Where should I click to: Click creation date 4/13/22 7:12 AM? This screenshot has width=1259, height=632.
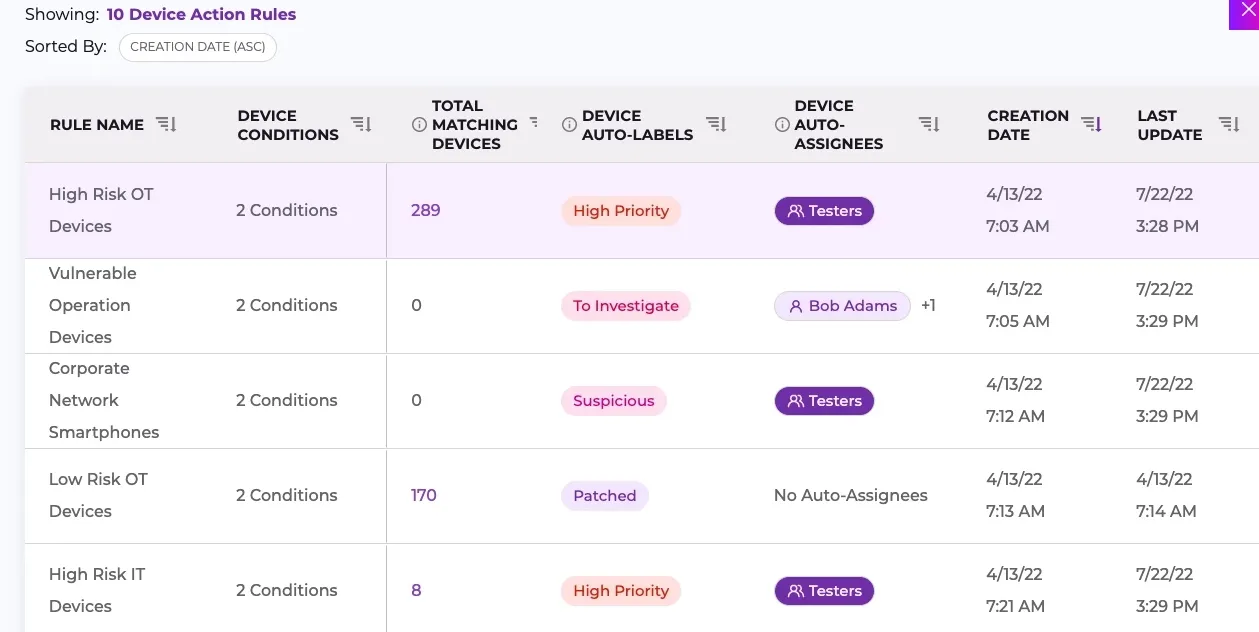coord(1018,400)
